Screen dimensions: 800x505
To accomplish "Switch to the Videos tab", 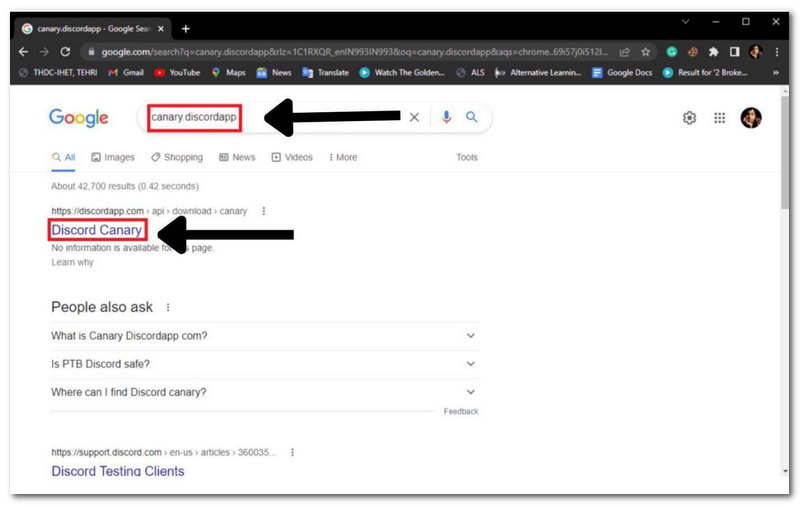I will coord(292,157).
